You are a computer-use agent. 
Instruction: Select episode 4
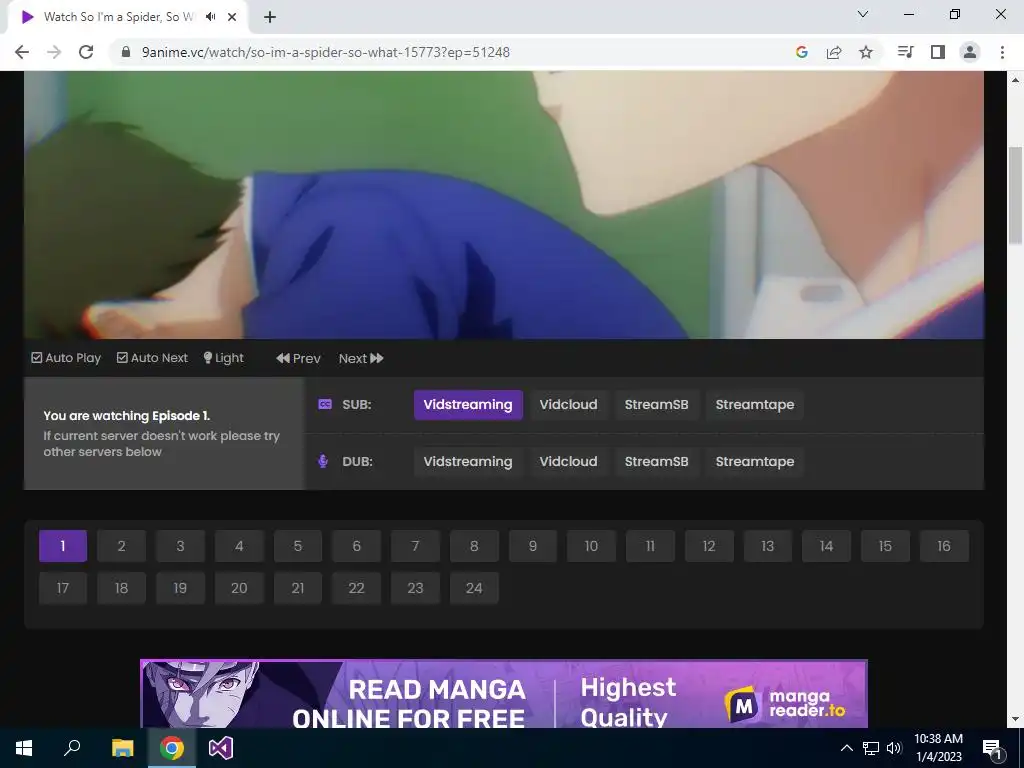(x=239, y=546)
